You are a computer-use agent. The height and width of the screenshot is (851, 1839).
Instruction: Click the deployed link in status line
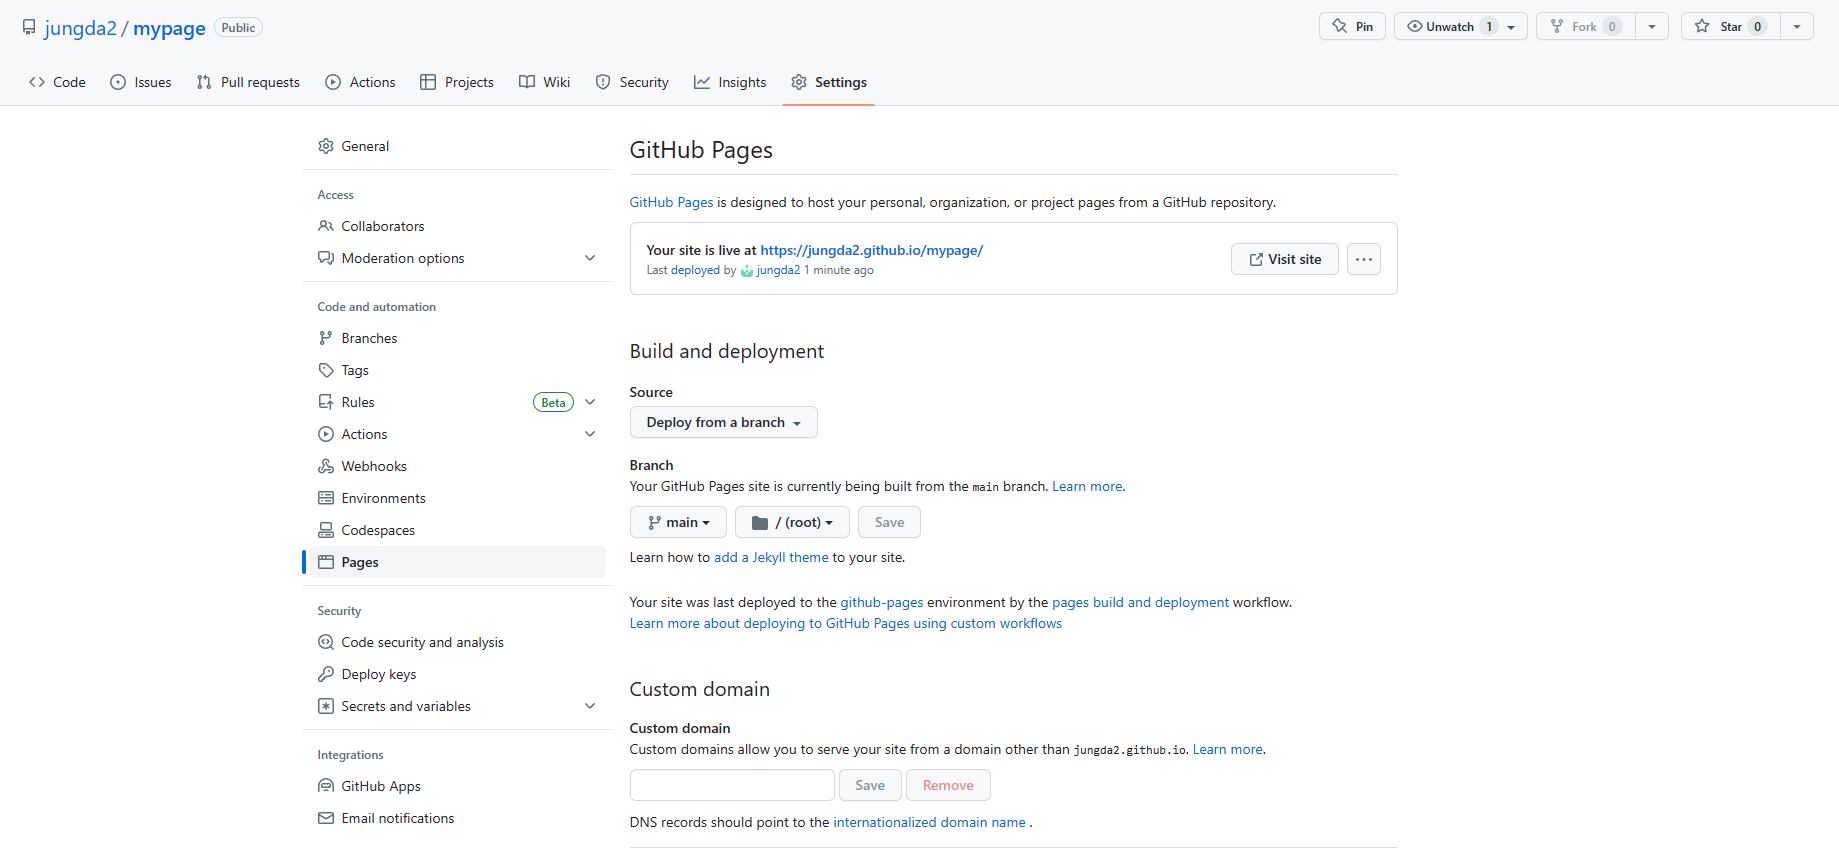[x=695, y=270]
